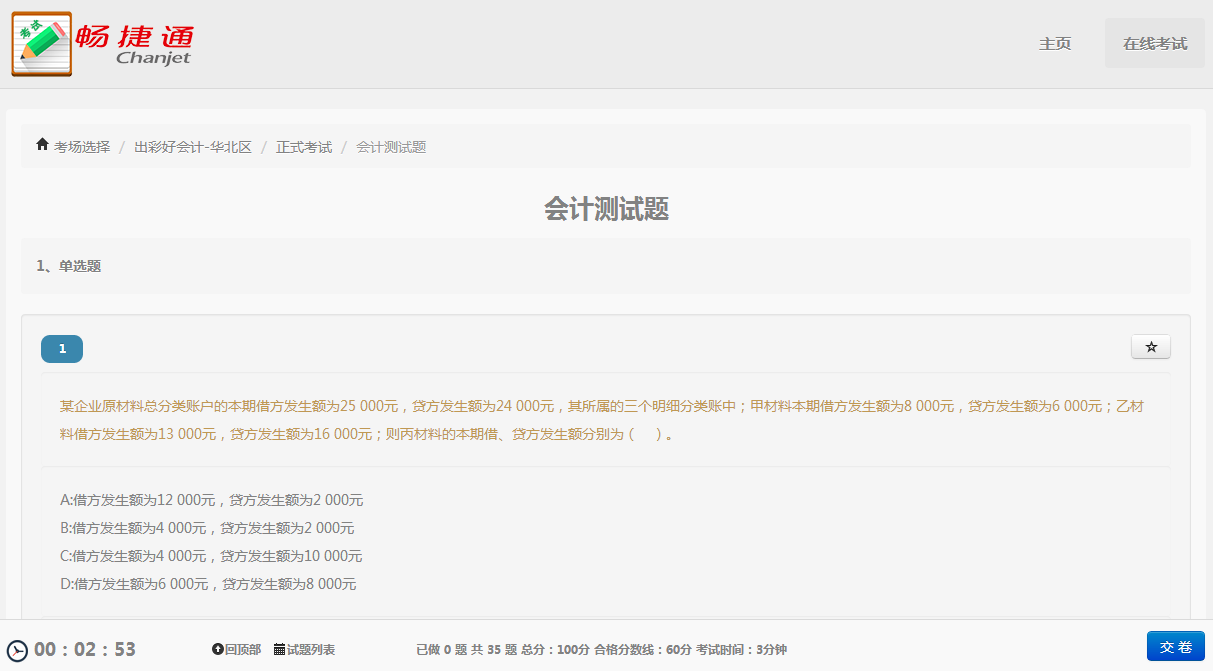Click the 回顶部 up-arrow icon
Screen dimensions: 1213x671
(217, 650)
